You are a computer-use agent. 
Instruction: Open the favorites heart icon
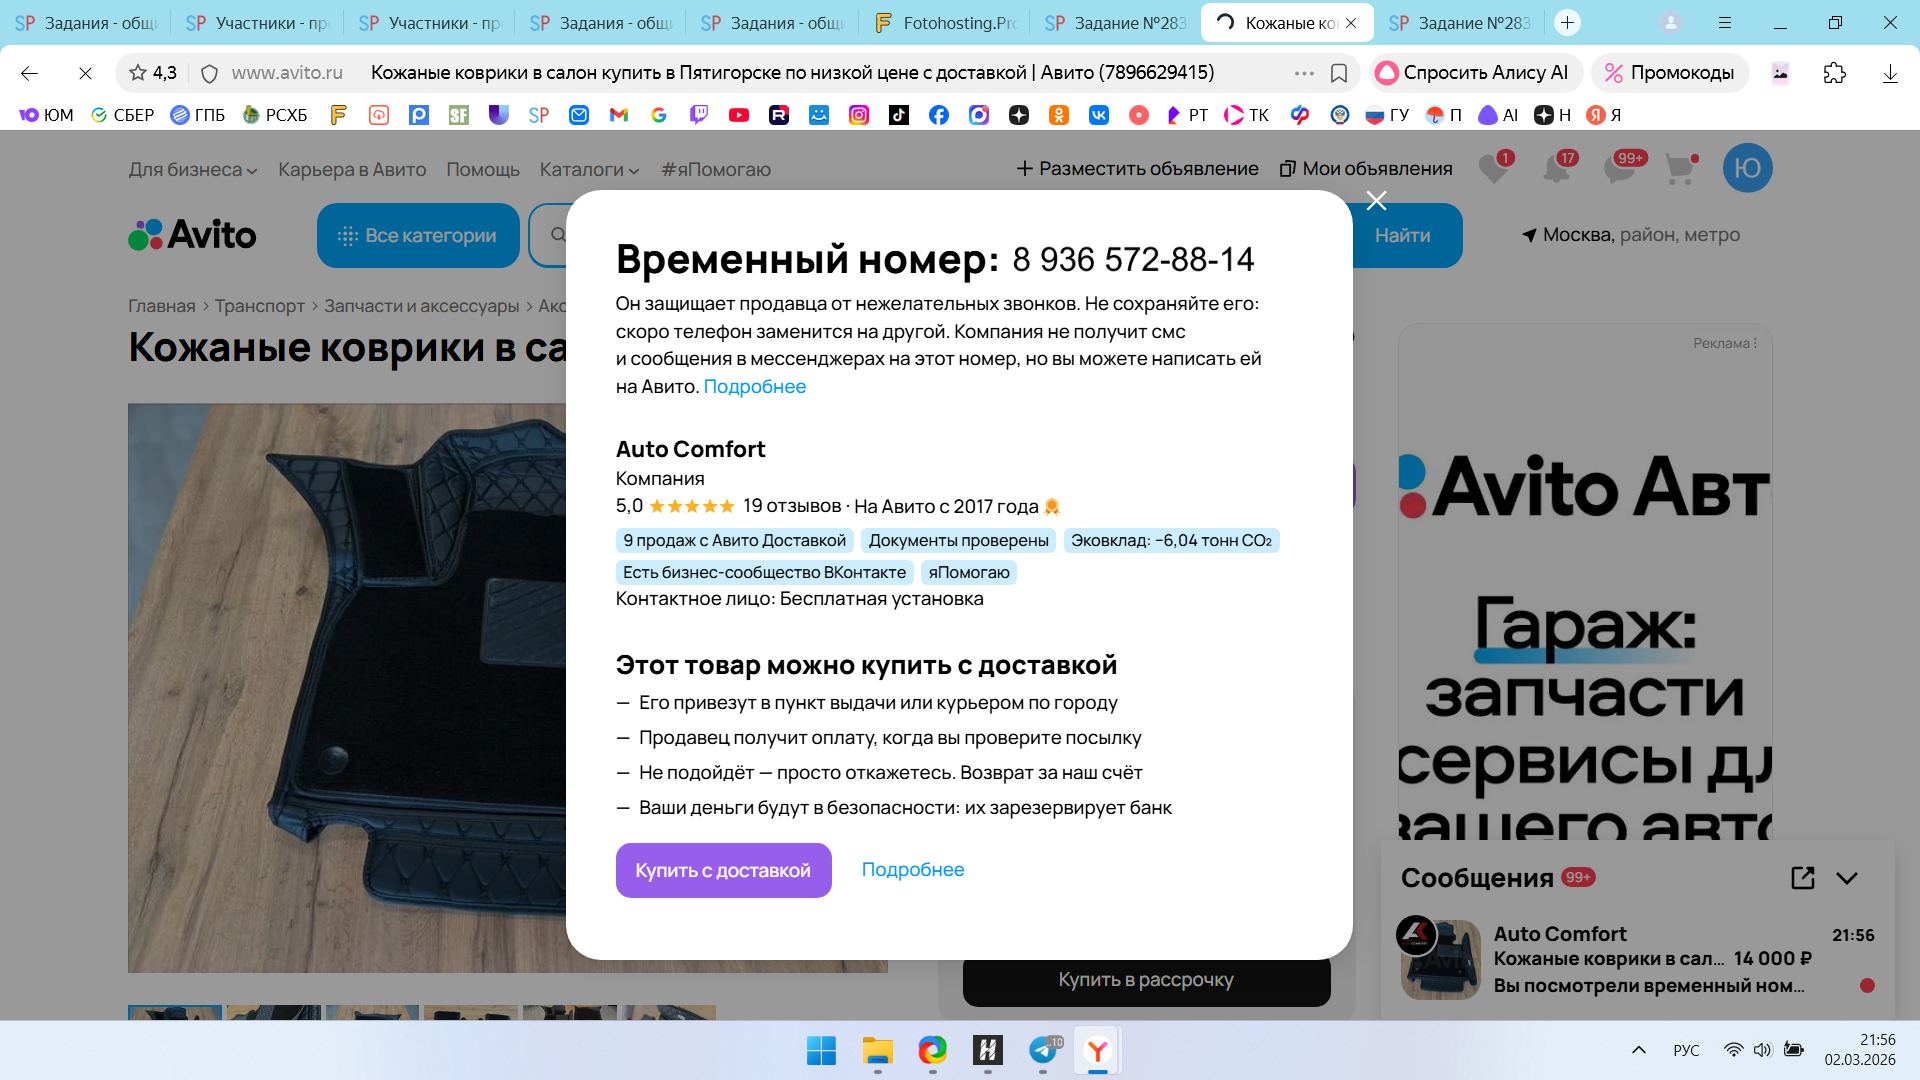tap(1494, 168)
